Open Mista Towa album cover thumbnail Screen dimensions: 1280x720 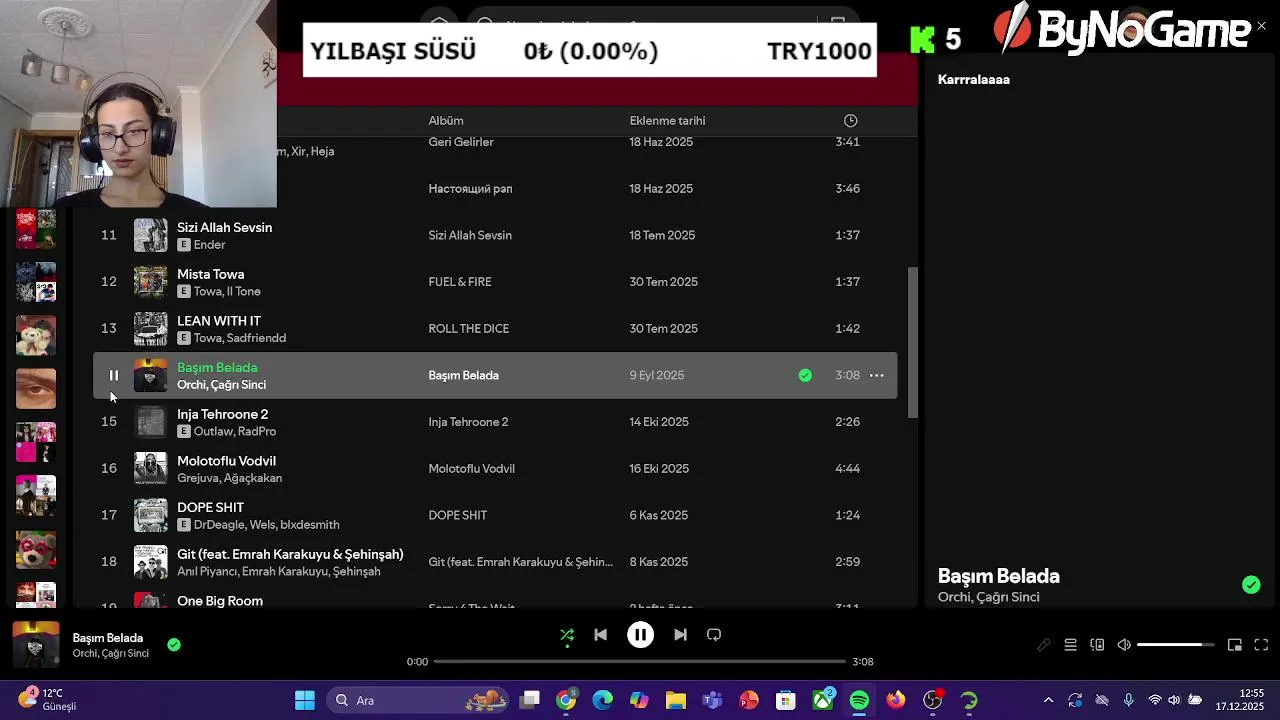[151, 282]
